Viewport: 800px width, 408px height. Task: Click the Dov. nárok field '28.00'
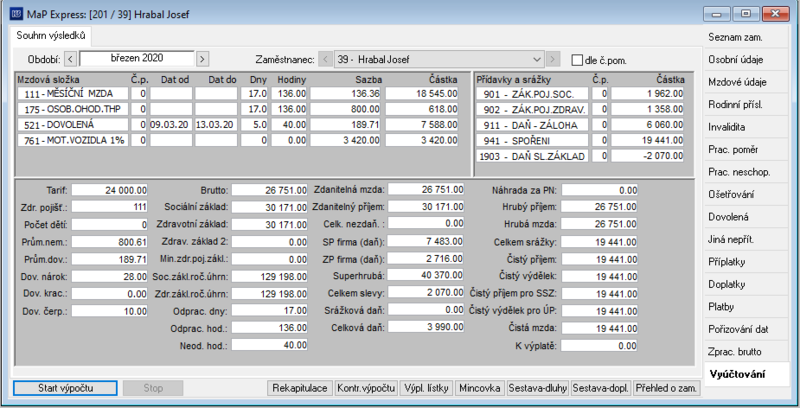pos(109,276)
